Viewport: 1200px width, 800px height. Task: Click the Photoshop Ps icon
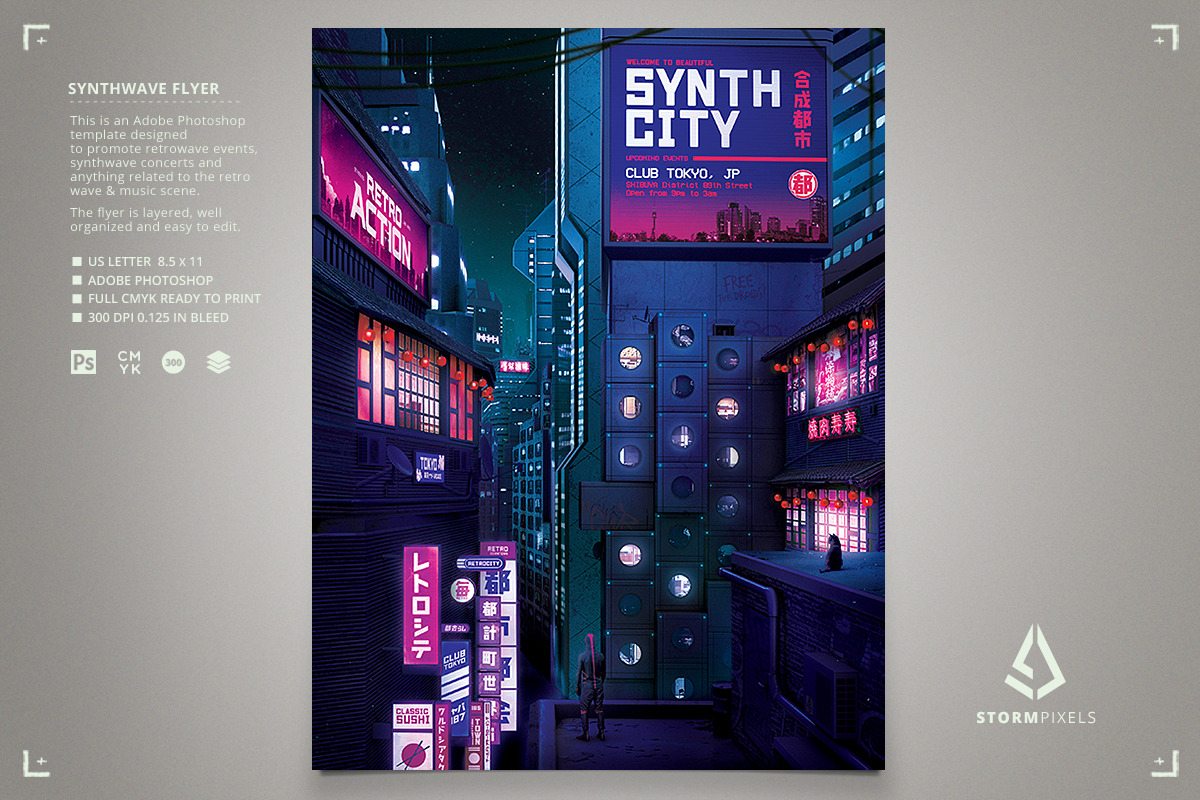[84, 362]
